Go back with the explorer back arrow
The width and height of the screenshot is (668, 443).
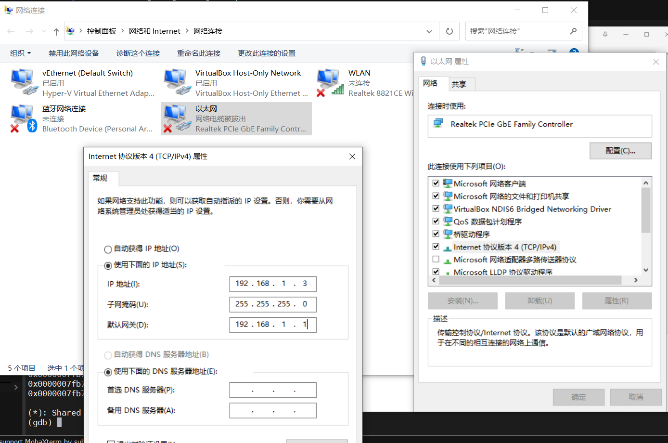pyautogui.click(x=11, y=31)
